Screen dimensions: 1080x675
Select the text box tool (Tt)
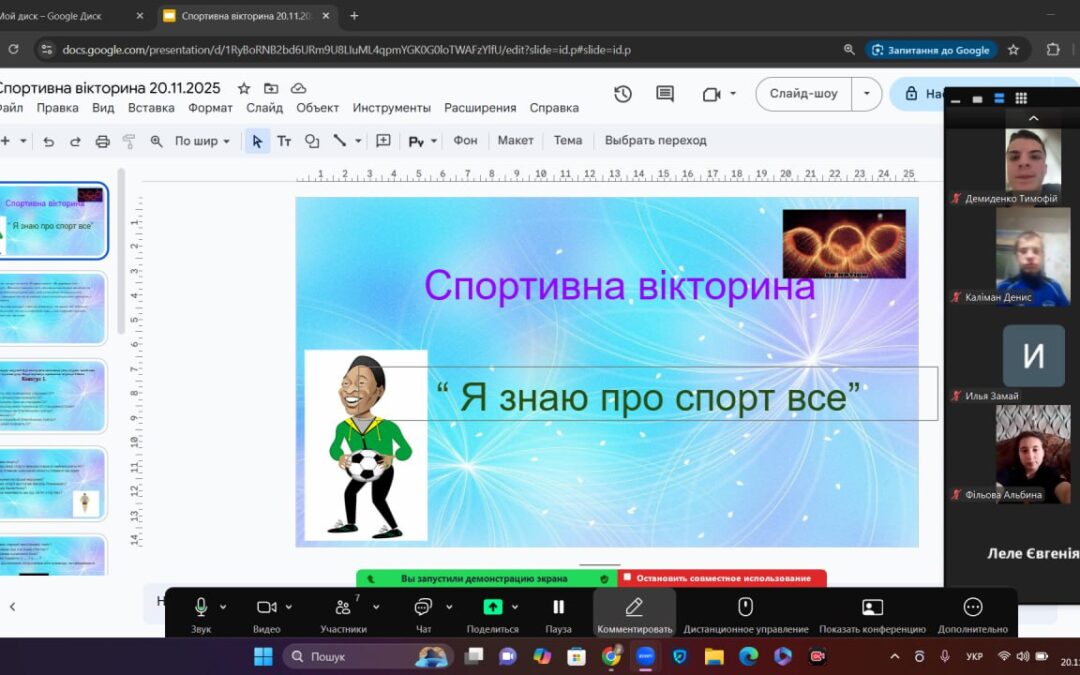click(x=283, y=141)
